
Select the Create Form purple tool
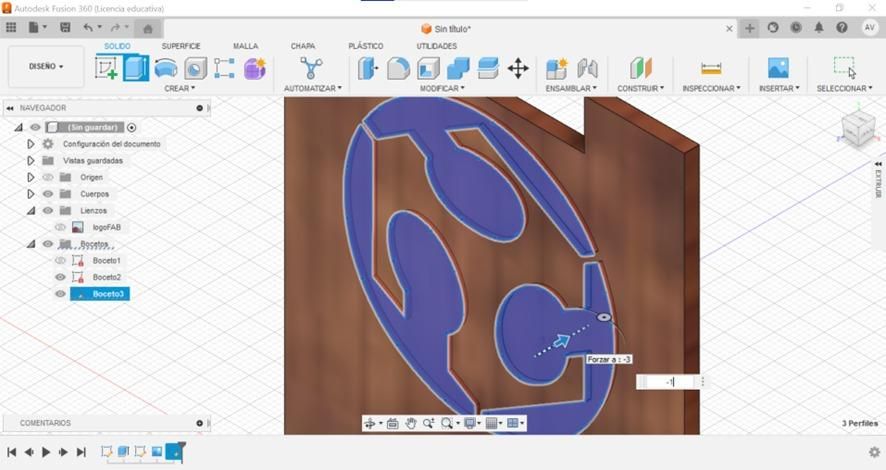click(x=254, y=68)
